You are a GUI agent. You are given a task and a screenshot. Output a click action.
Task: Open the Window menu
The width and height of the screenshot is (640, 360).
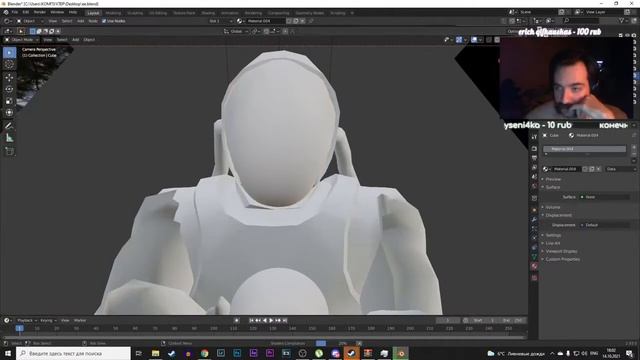pos(57,12)
